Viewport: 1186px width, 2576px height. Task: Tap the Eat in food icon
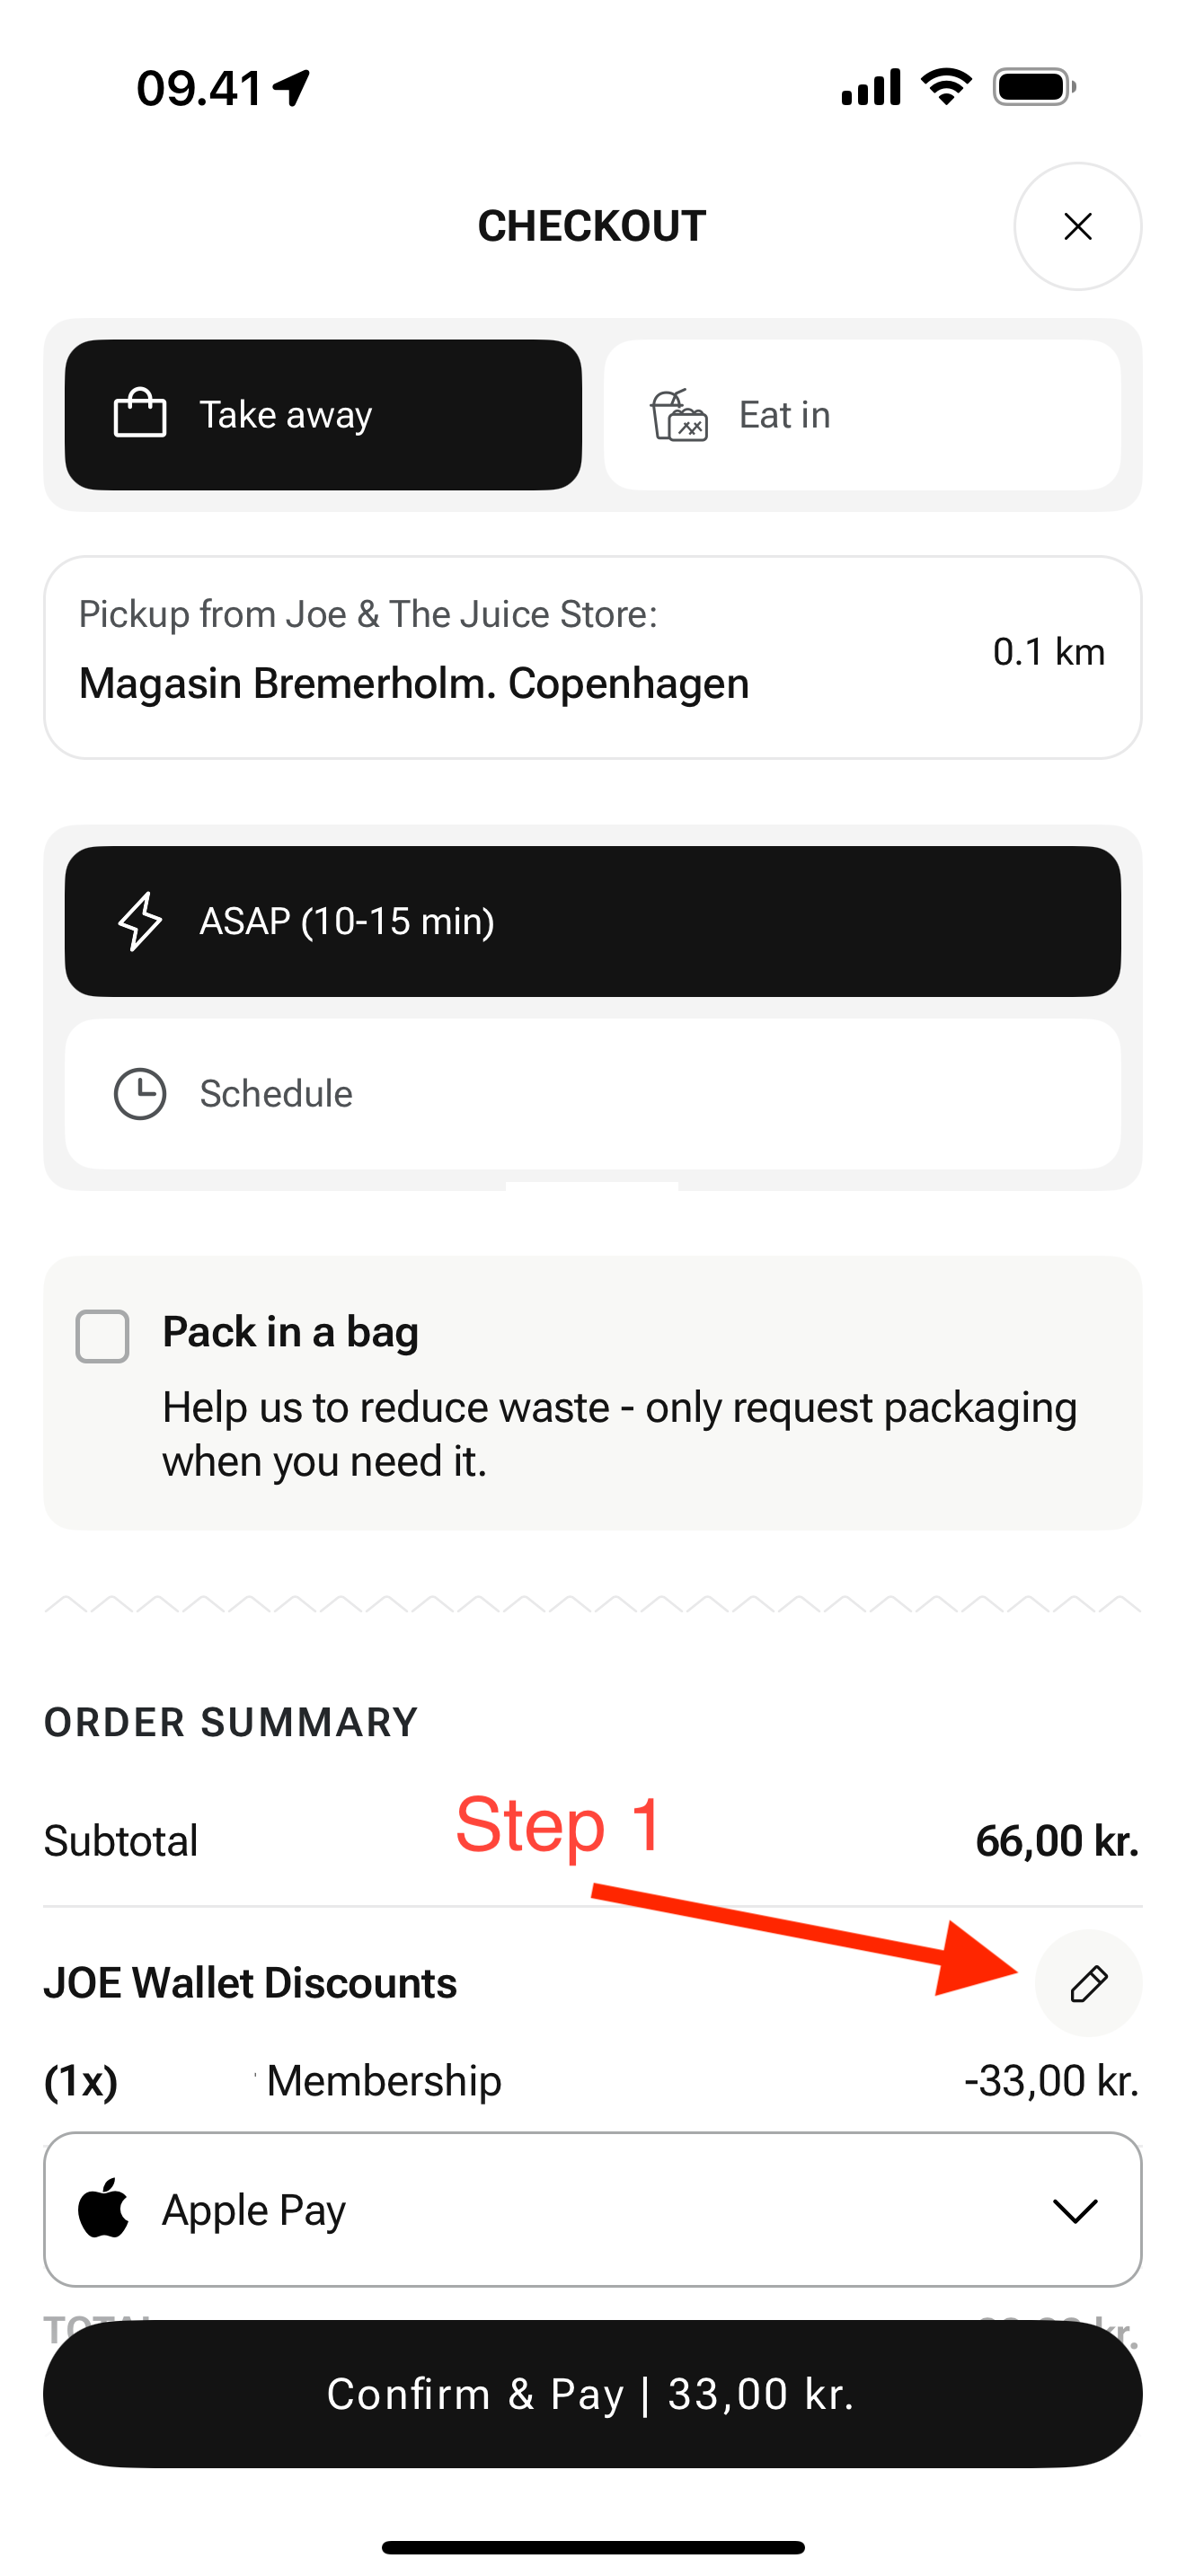679,416
